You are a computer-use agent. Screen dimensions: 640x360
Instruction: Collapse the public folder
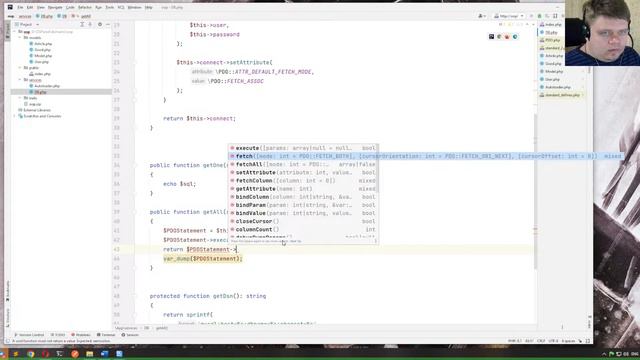click(x=20, y=68)
